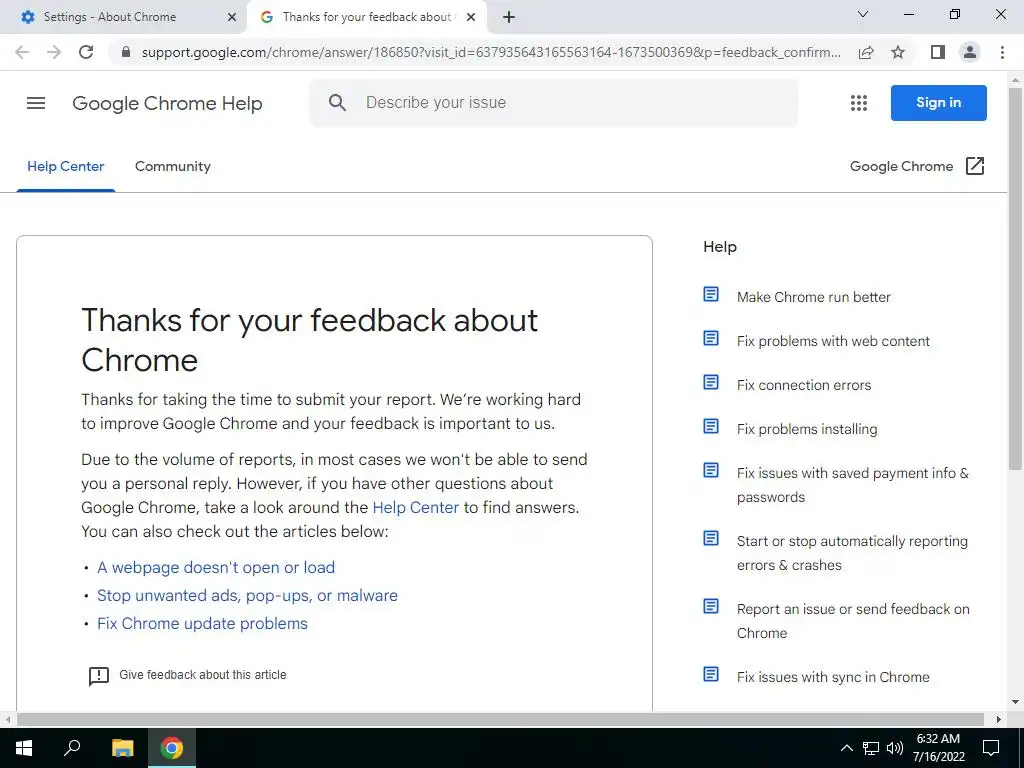Open Fix problems with web content

[x=833, y=341]
